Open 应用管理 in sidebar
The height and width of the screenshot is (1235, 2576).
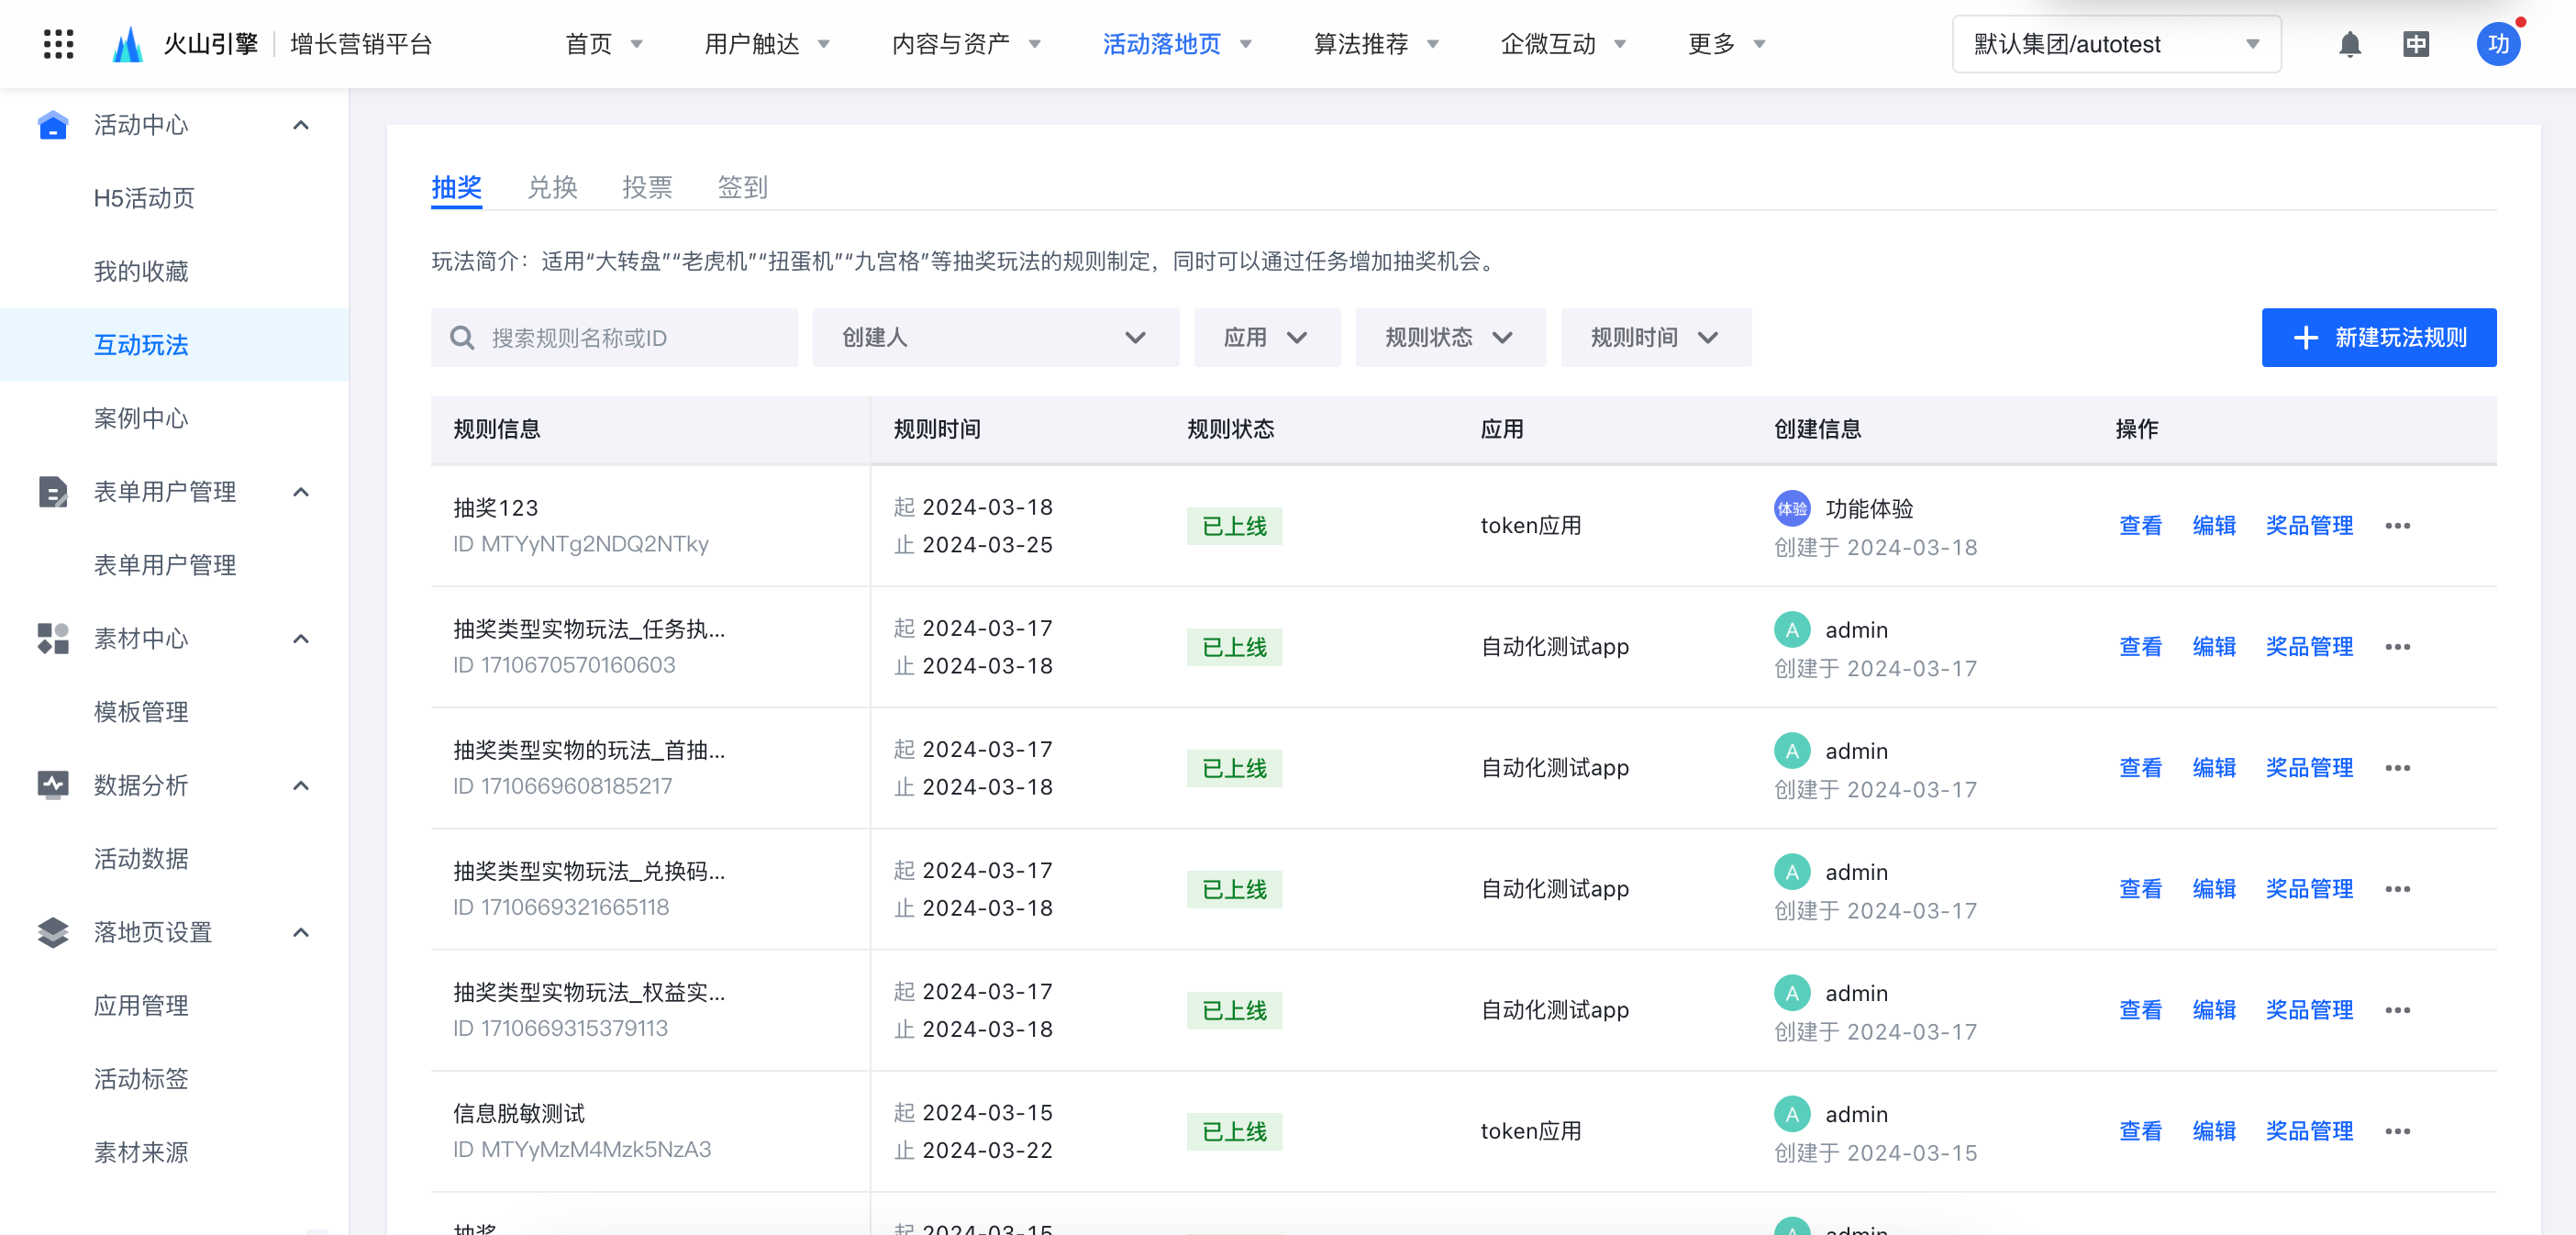click(141, 1006)
